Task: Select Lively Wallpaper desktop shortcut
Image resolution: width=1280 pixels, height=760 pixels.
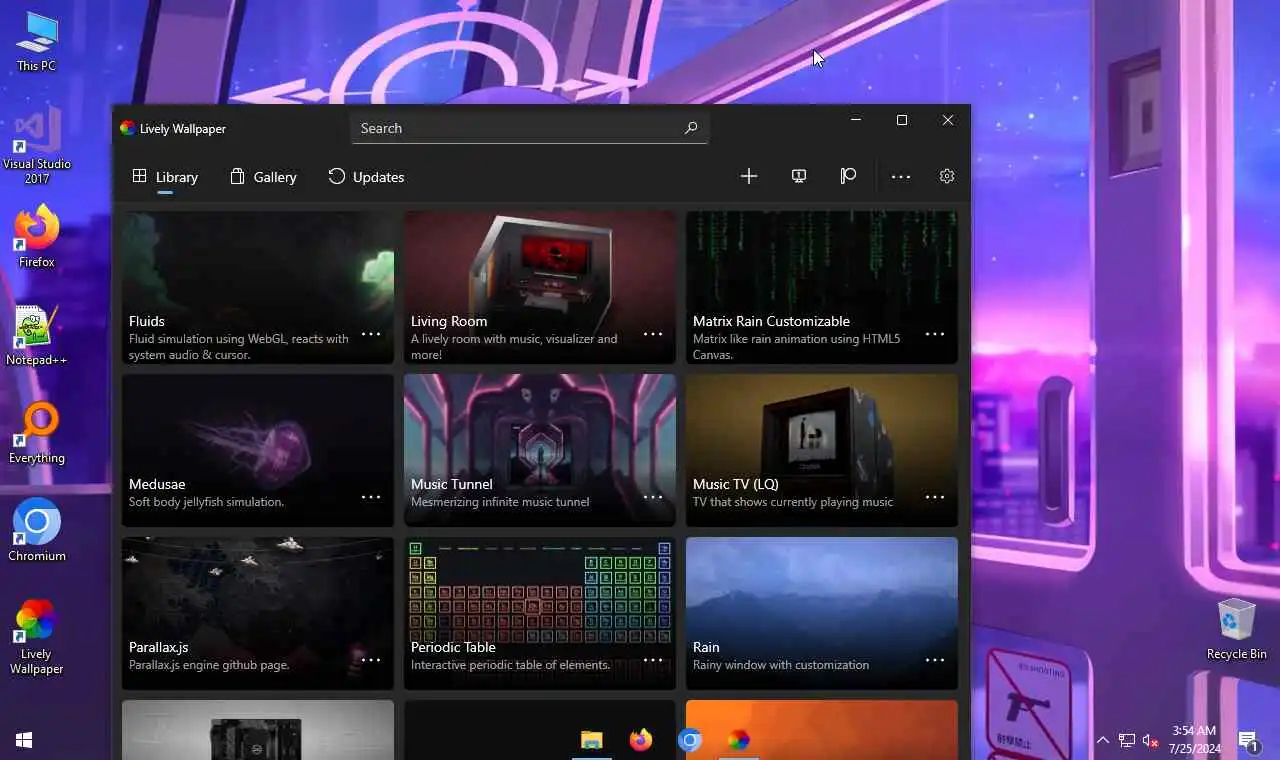Action: point(36,637)
